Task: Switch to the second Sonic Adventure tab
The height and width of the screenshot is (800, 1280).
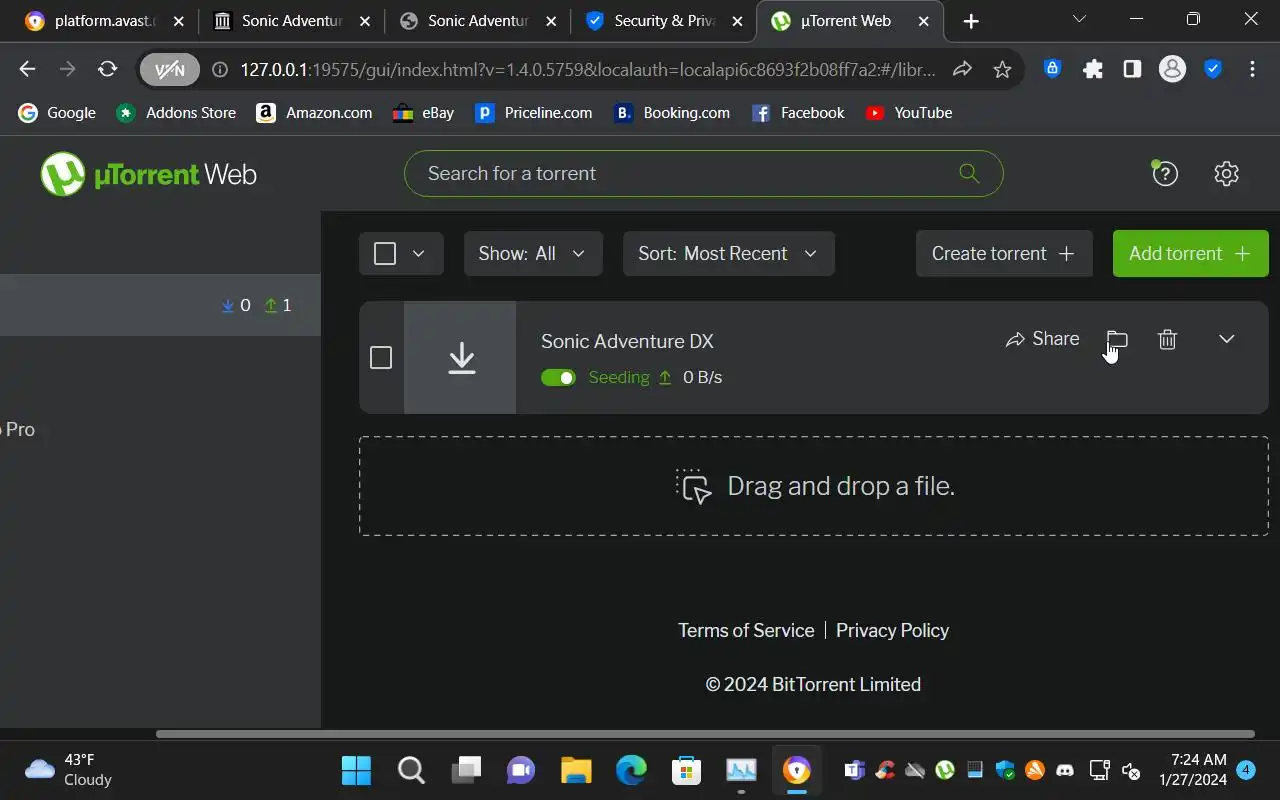Action: click(x=478, y=20)
